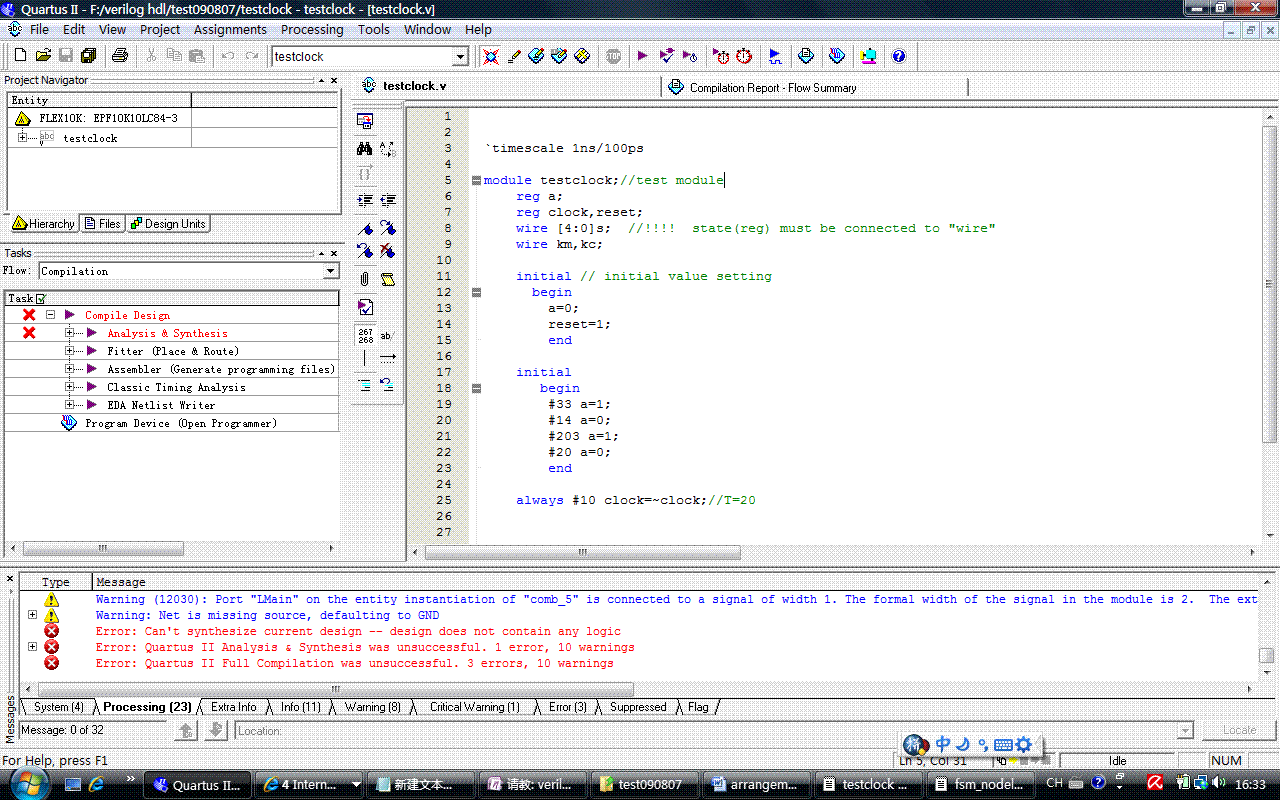Viewport: 1280px width, 800px height.
Task: Collapse the module testclock code fold marker
Action: point(476,180)
